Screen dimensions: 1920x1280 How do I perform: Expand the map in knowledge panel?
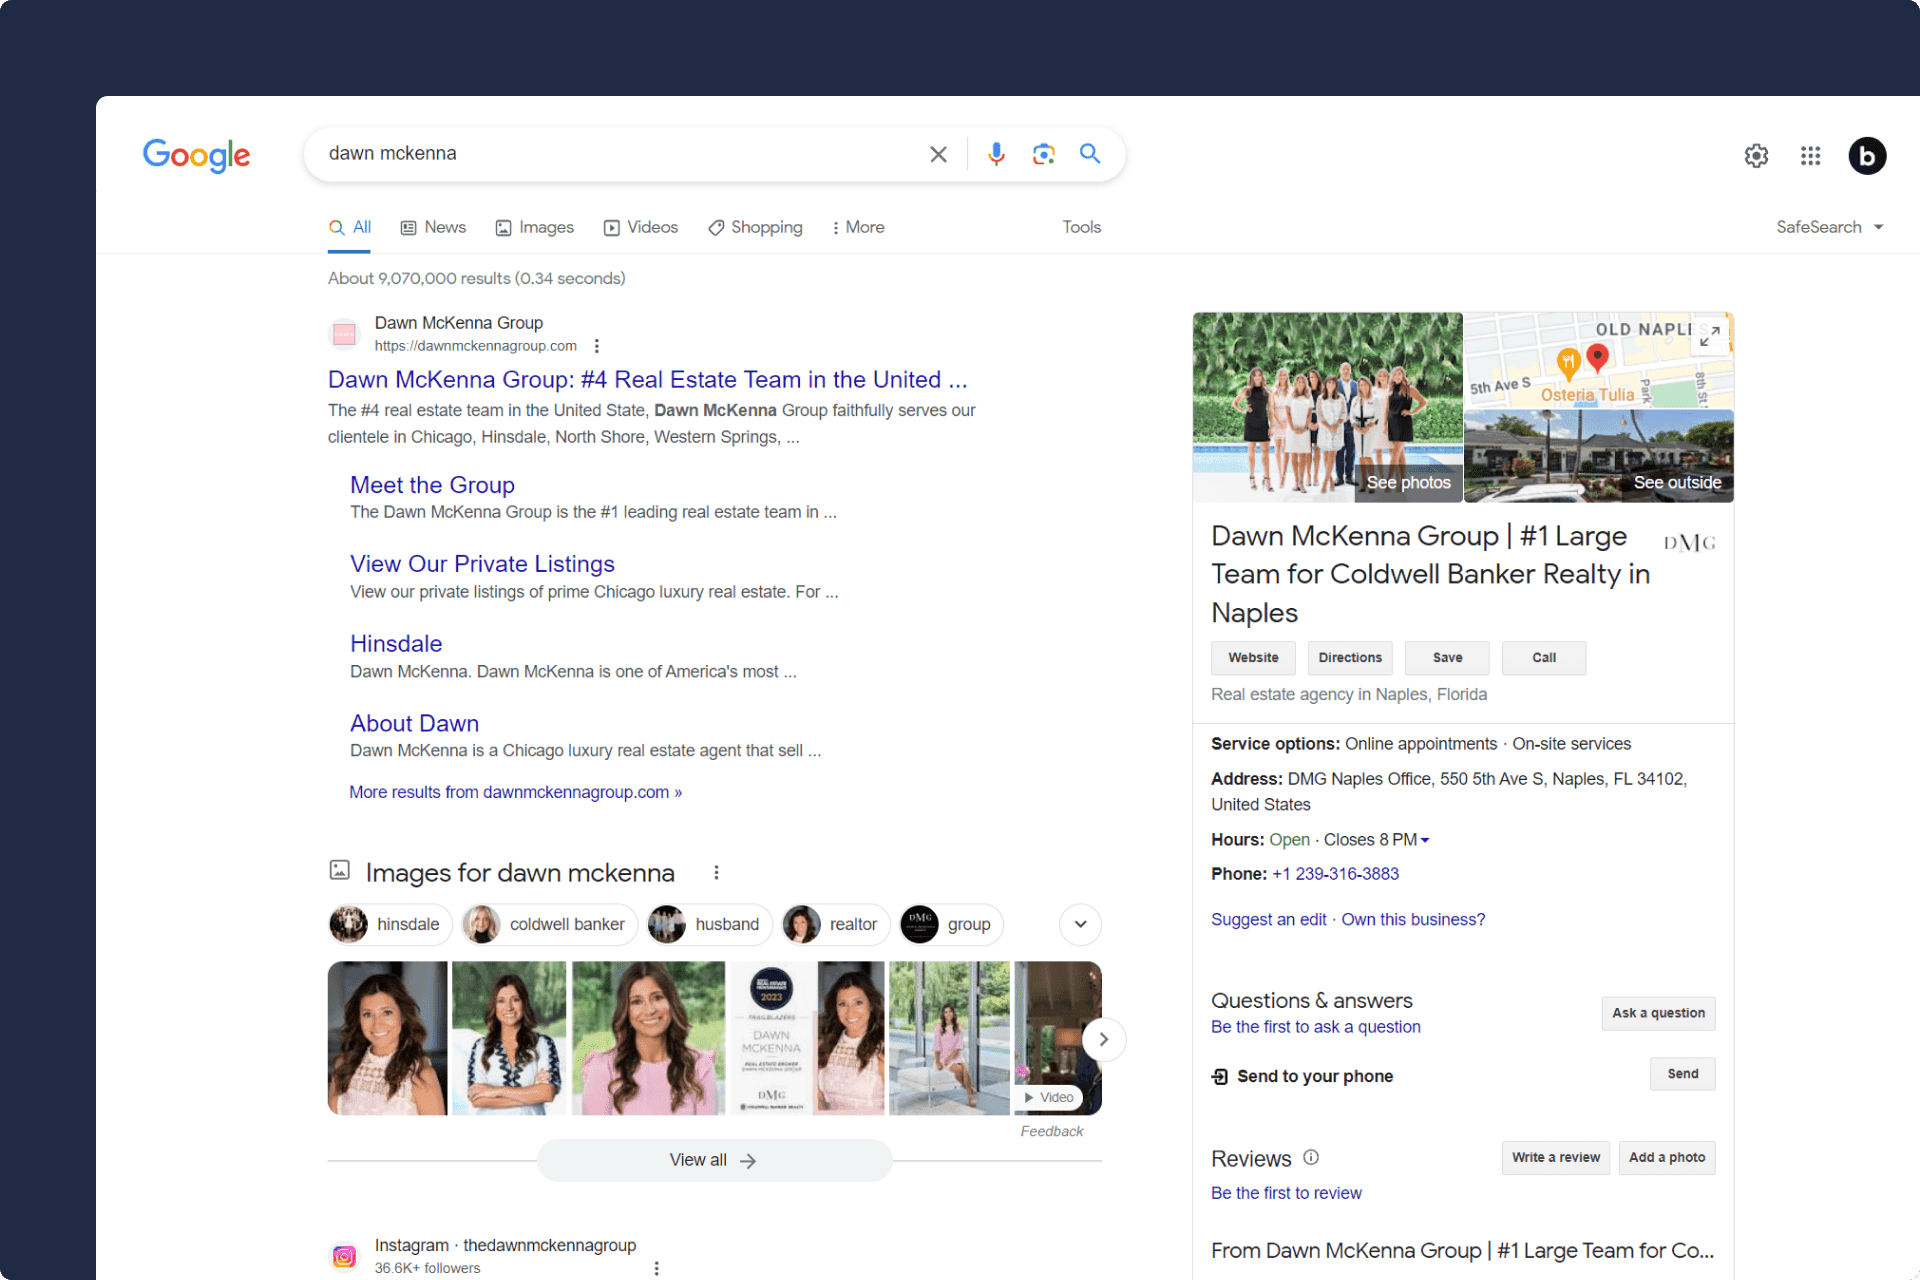(x=1710, y=336)
